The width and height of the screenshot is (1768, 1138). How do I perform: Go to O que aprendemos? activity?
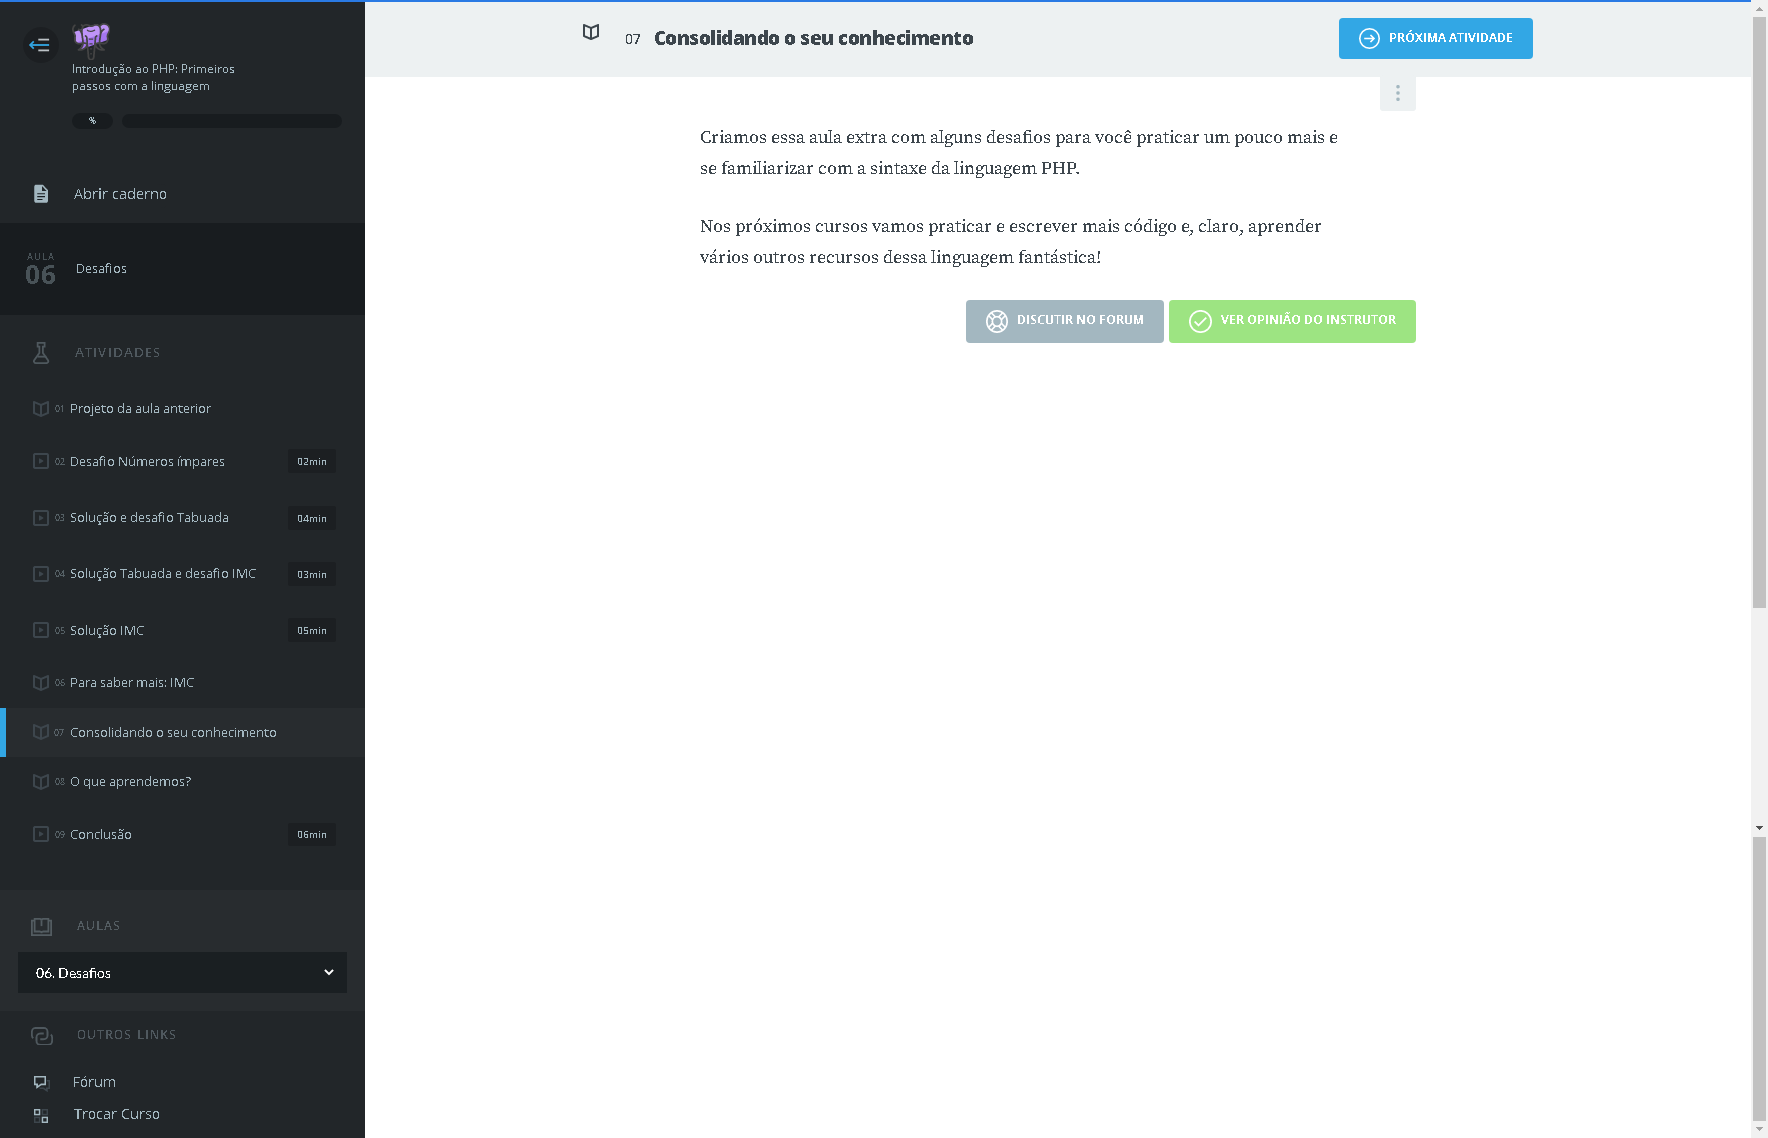click(x=130, y=782)
